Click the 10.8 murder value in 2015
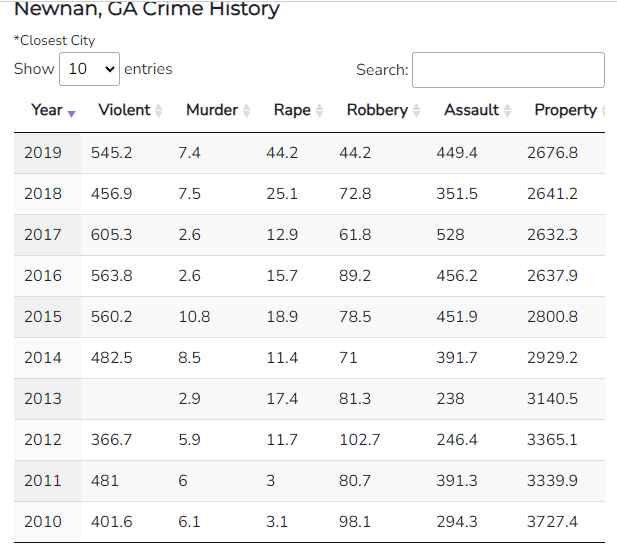This screenshot has width=617, height=545. point(194,317)
